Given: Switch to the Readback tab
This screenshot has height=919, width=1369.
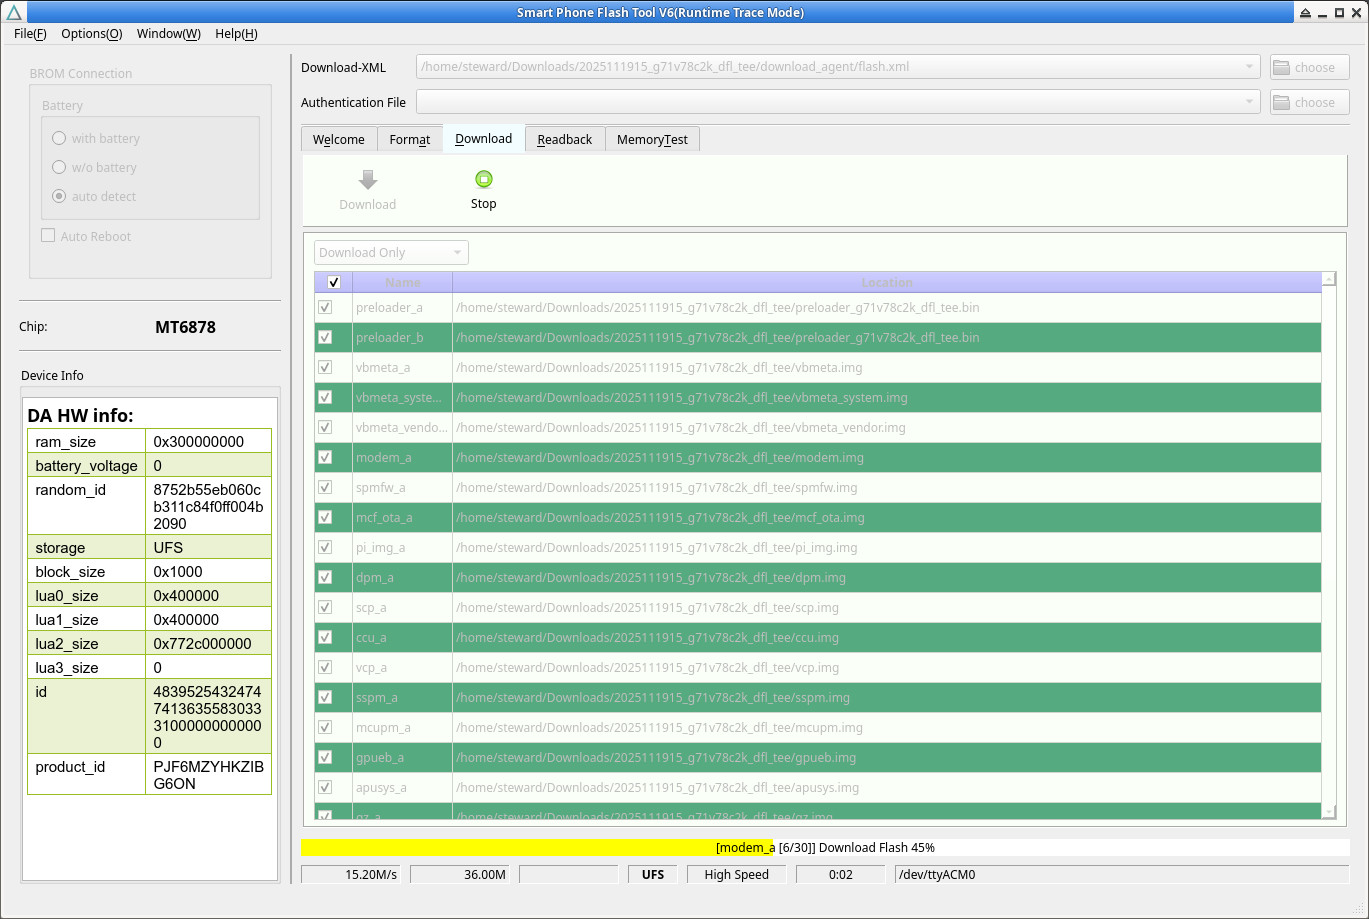Looking at the screenshot, I should [x=564, y=139].
